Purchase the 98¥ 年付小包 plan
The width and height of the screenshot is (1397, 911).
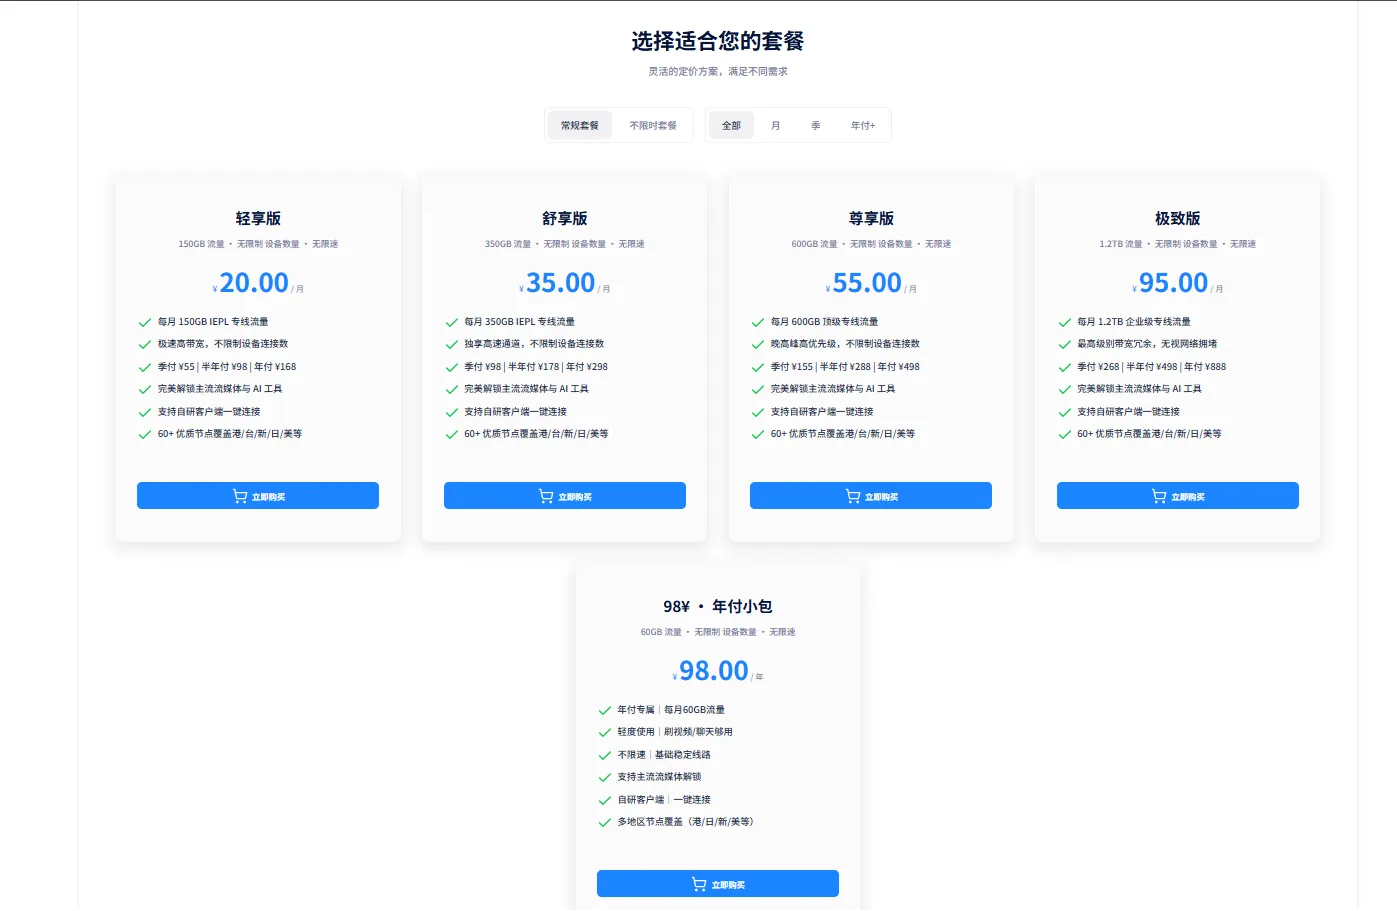718,884
